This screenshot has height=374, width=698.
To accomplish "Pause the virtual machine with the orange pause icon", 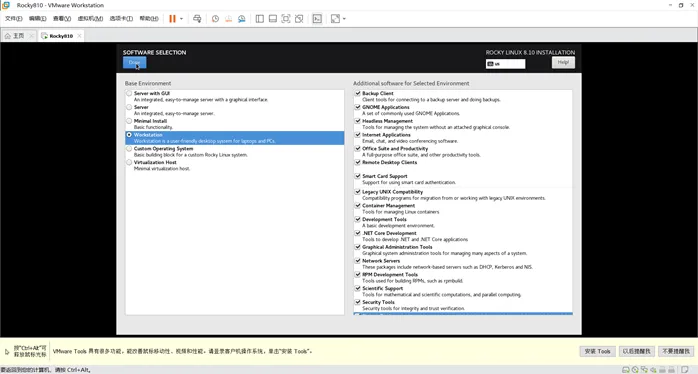I will pos(172,19).
